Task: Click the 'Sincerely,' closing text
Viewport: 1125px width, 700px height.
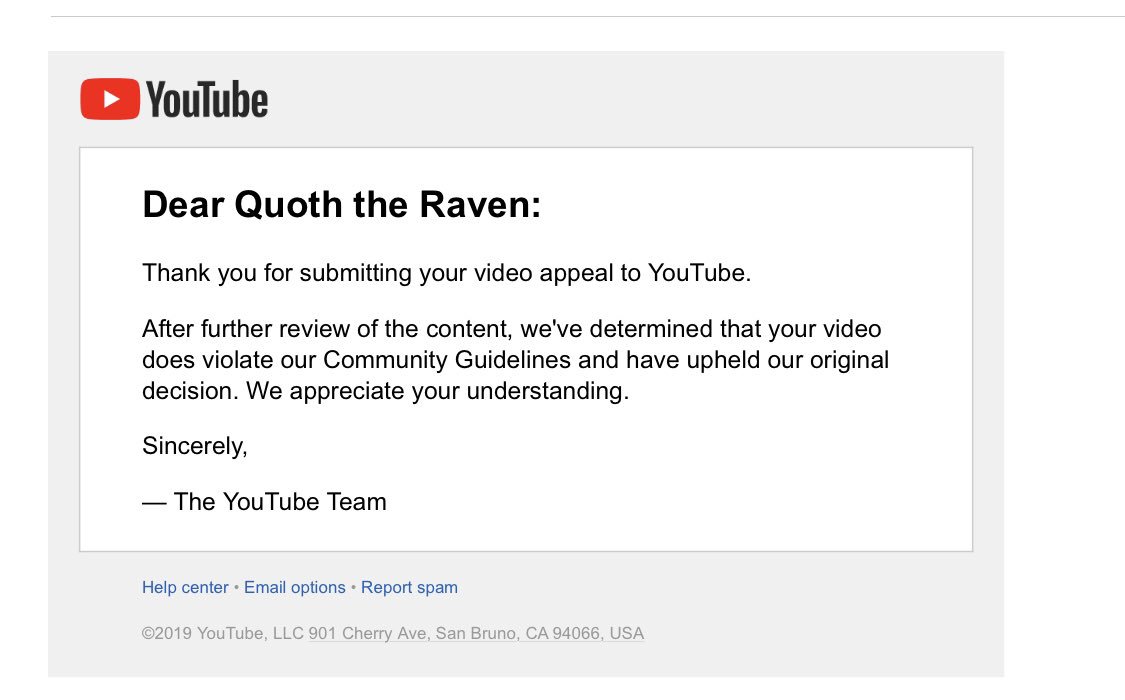Action: pos(194,446)
